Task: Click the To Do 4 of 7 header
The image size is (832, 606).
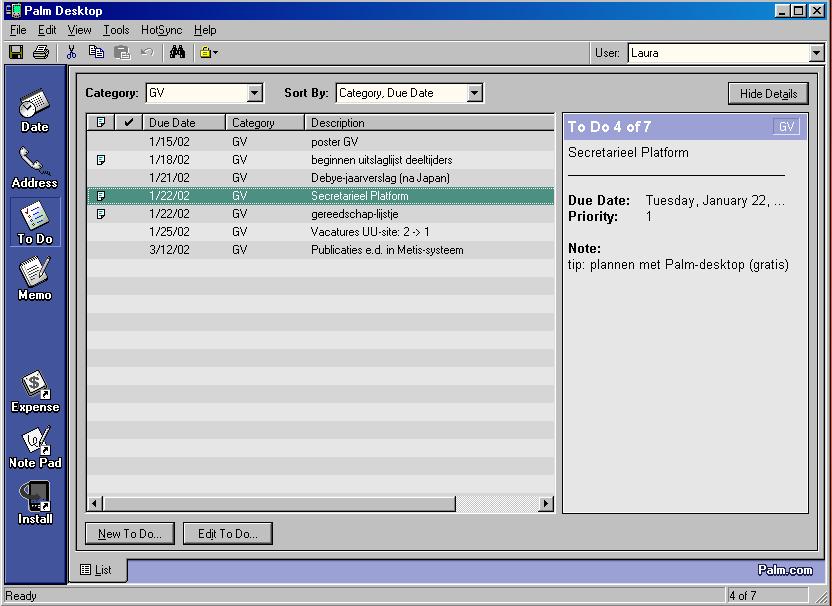Action: coord(609,127)
